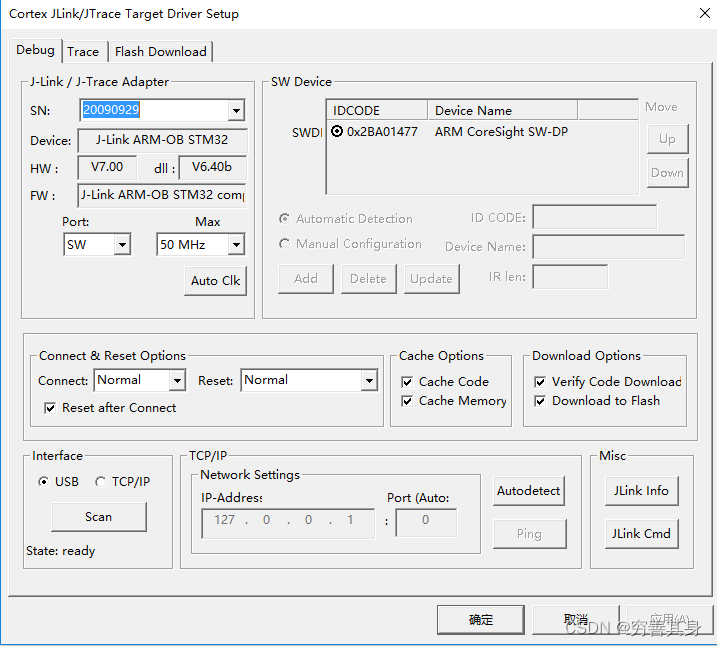Toggle the Cache Code checkbox
The height and width of the screenshot is (646, 717).
pos(407,382)
